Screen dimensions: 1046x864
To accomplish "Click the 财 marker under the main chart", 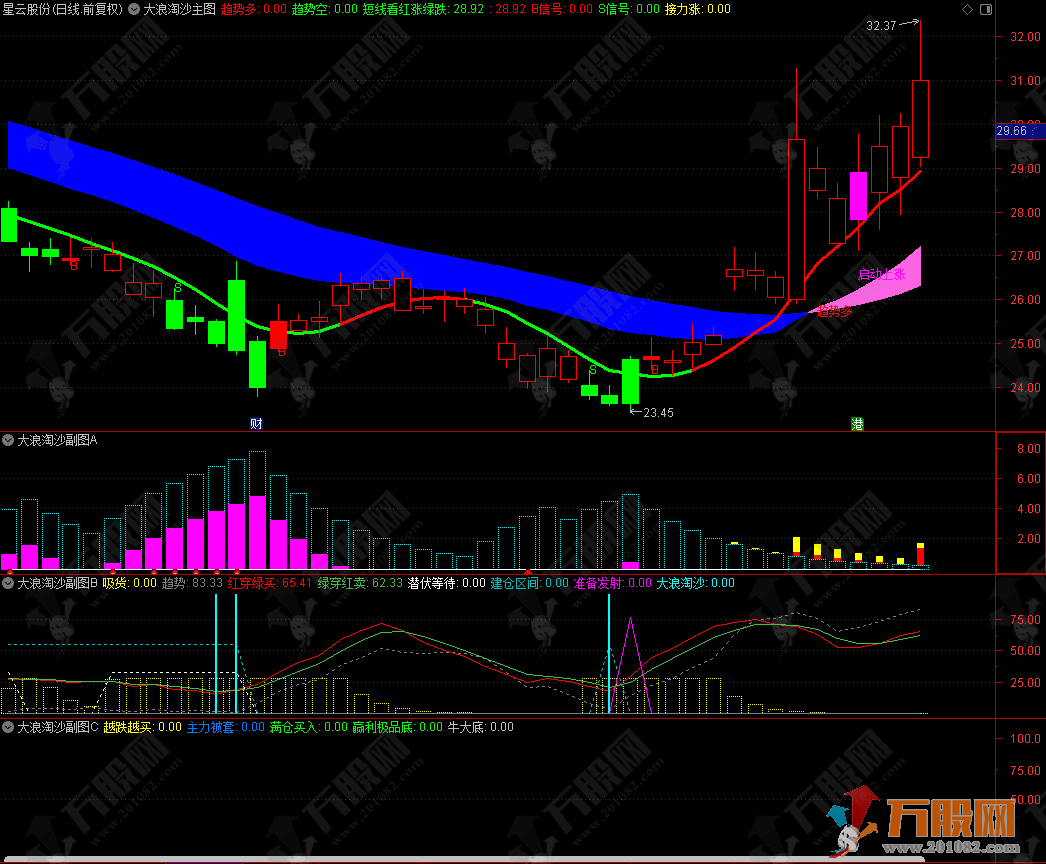I will tap(256, 424).
